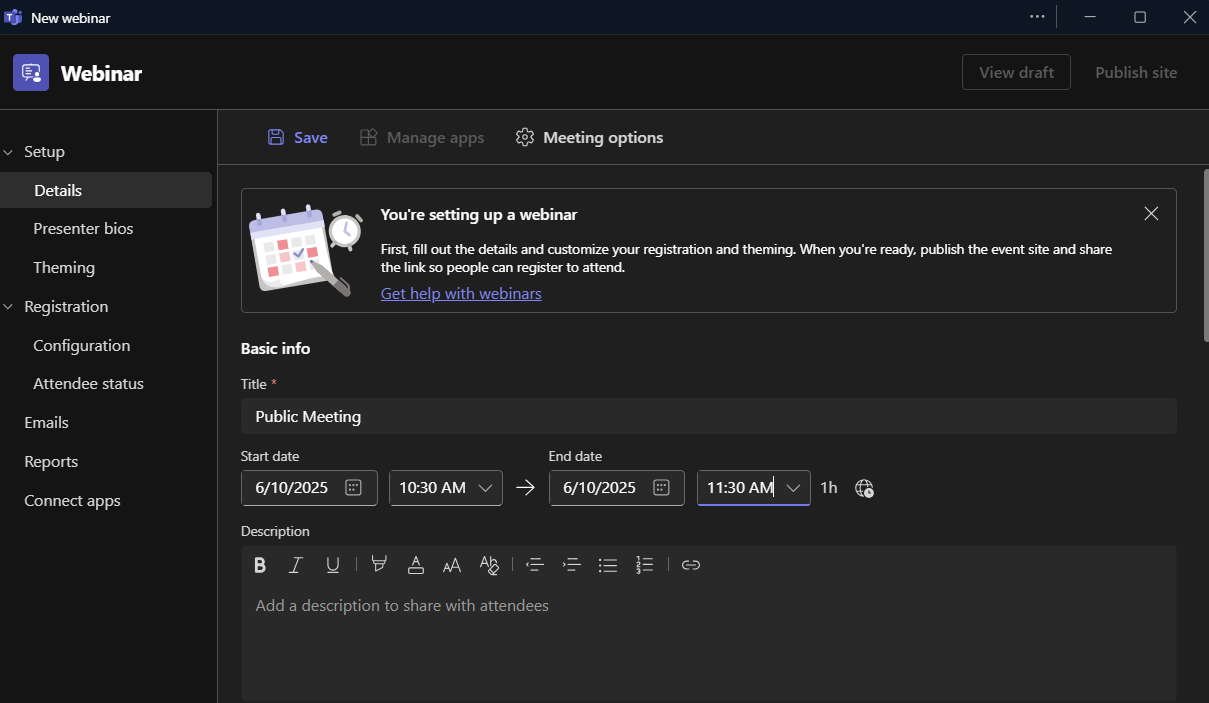The width and height of the screenshot is (1209, 703).
Task: Click the Get help with webinars link
Action: pos(461,293)
